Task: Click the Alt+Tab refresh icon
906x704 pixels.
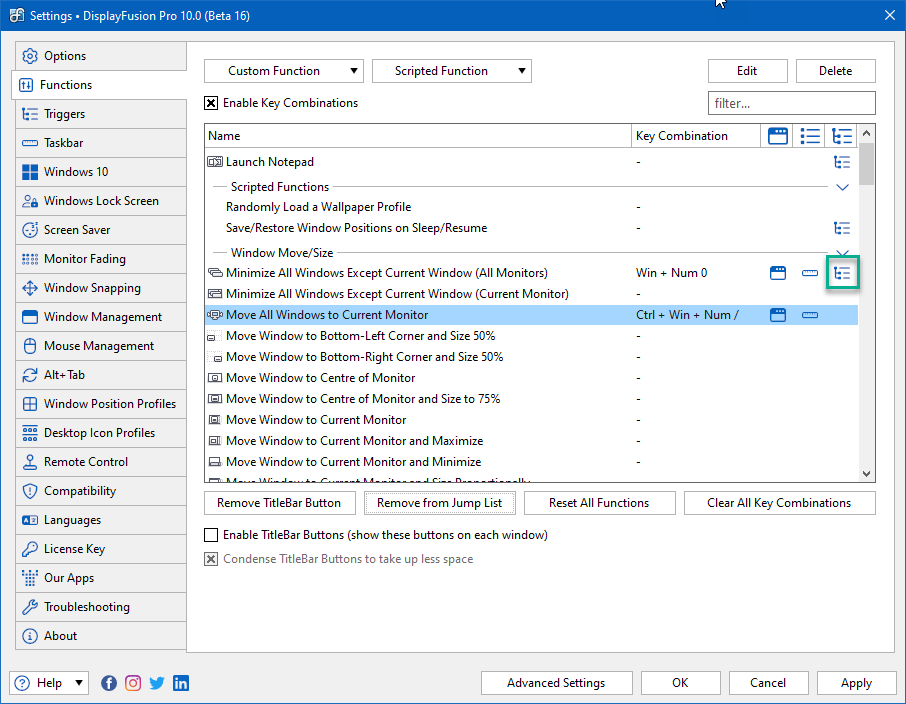Action: coord(29,375)
